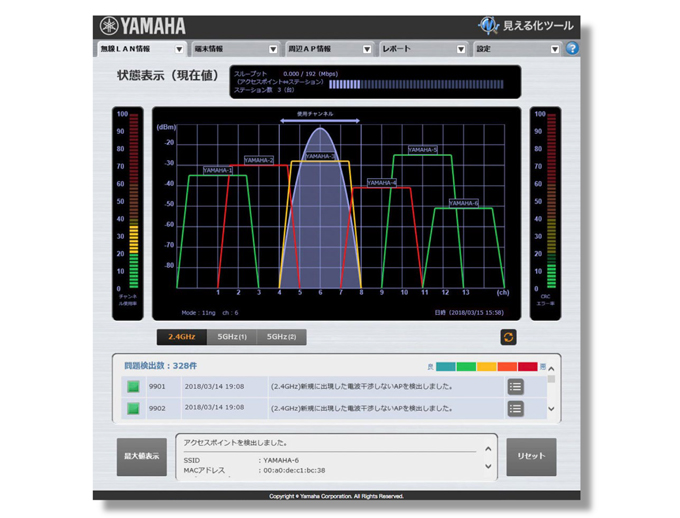
Task: Open the 端末情報 menu
Action: pyautogui.click(x=236, y=49)
